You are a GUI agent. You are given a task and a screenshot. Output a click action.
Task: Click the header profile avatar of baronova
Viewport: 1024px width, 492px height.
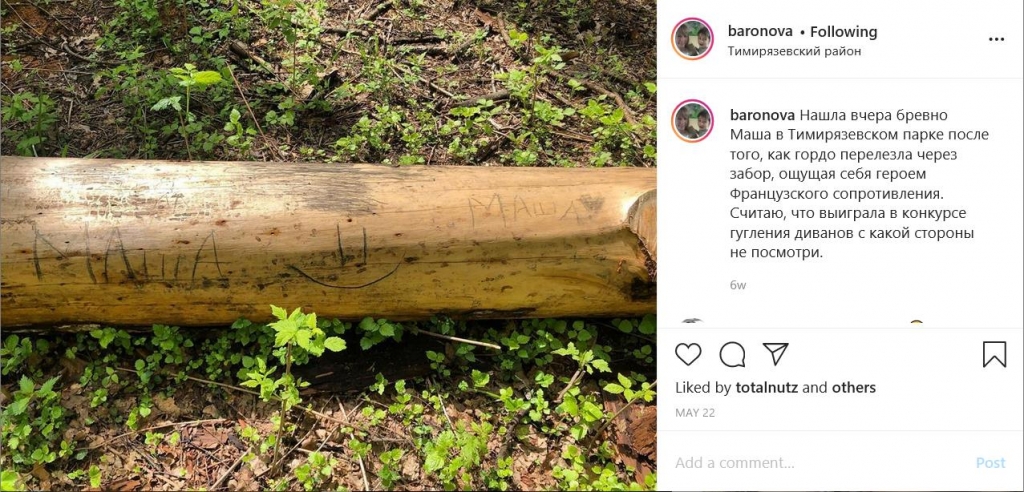tap(693, 39)
